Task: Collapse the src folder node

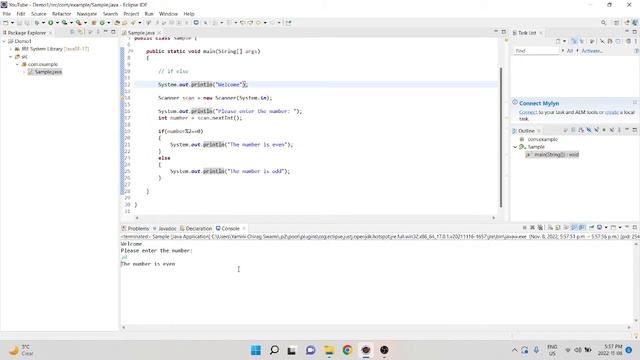Action: pos(11,57)
